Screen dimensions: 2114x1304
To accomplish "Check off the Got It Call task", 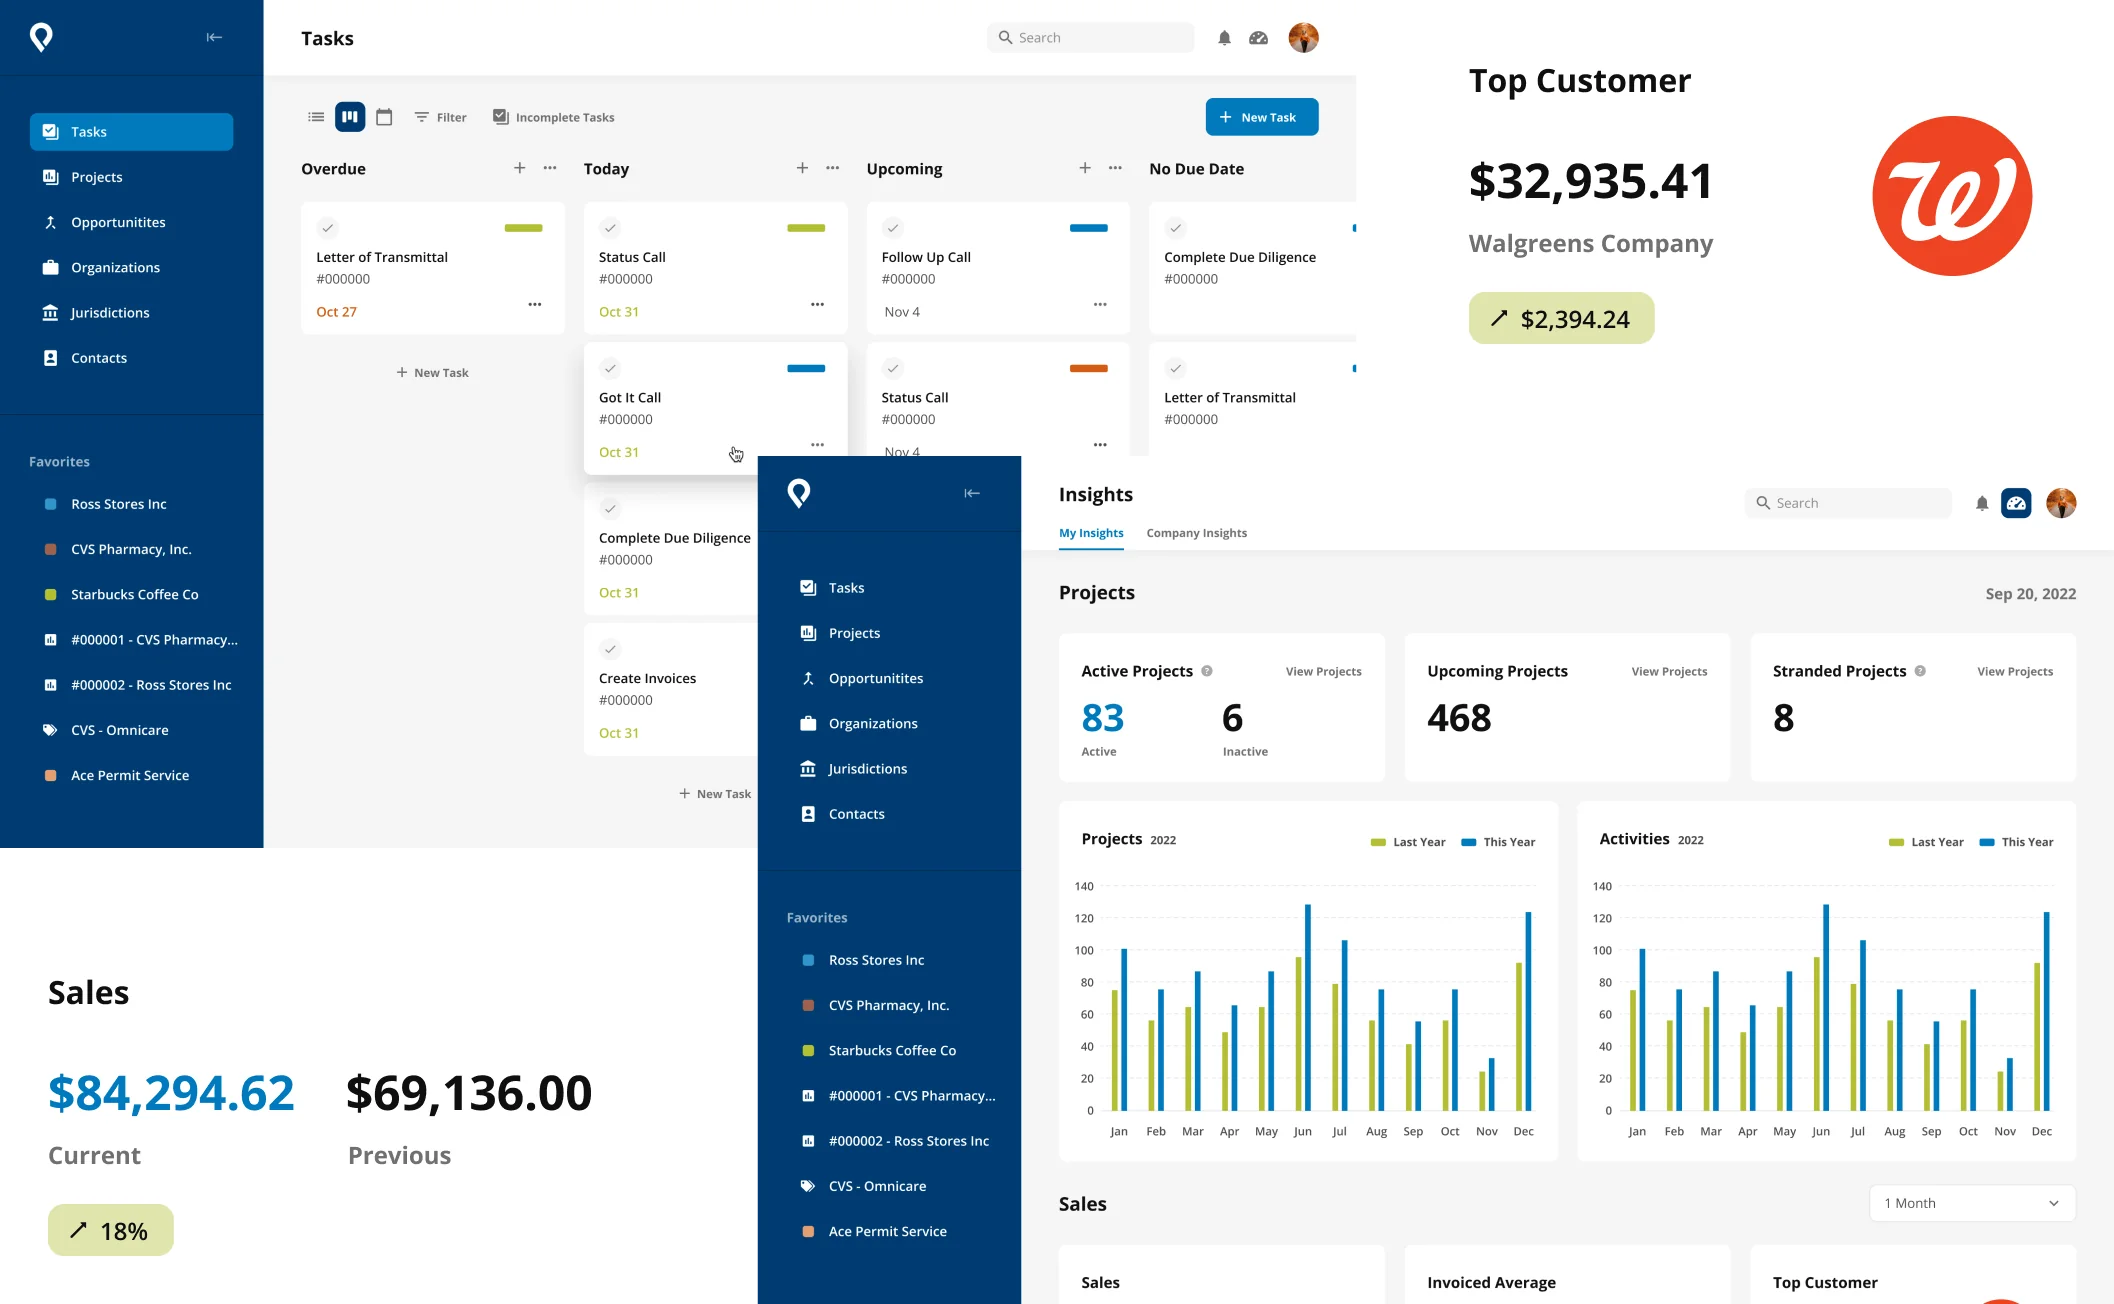I will coord(611,368).
